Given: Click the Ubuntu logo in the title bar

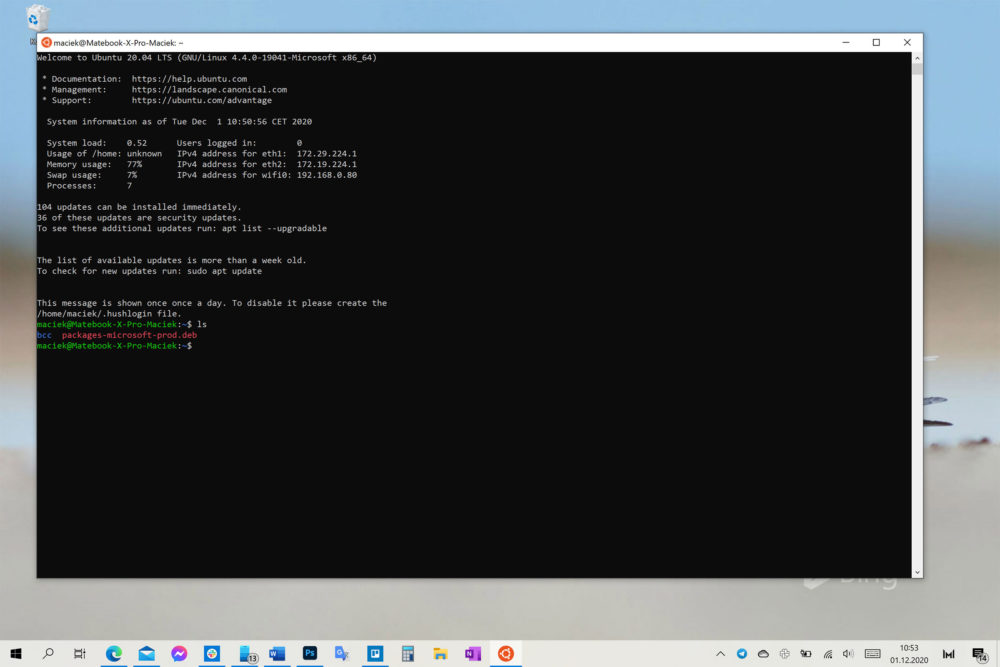Looking at the screenshot, I should tap(46, 43).
